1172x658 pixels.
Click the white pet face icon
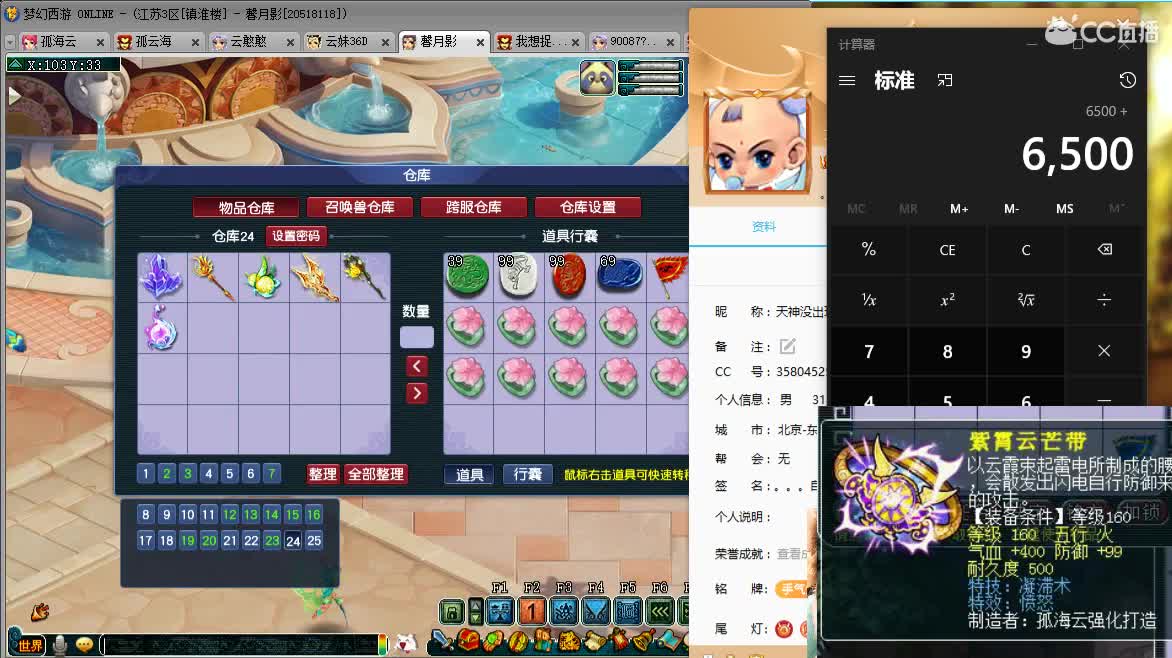(x=406, y=642)
